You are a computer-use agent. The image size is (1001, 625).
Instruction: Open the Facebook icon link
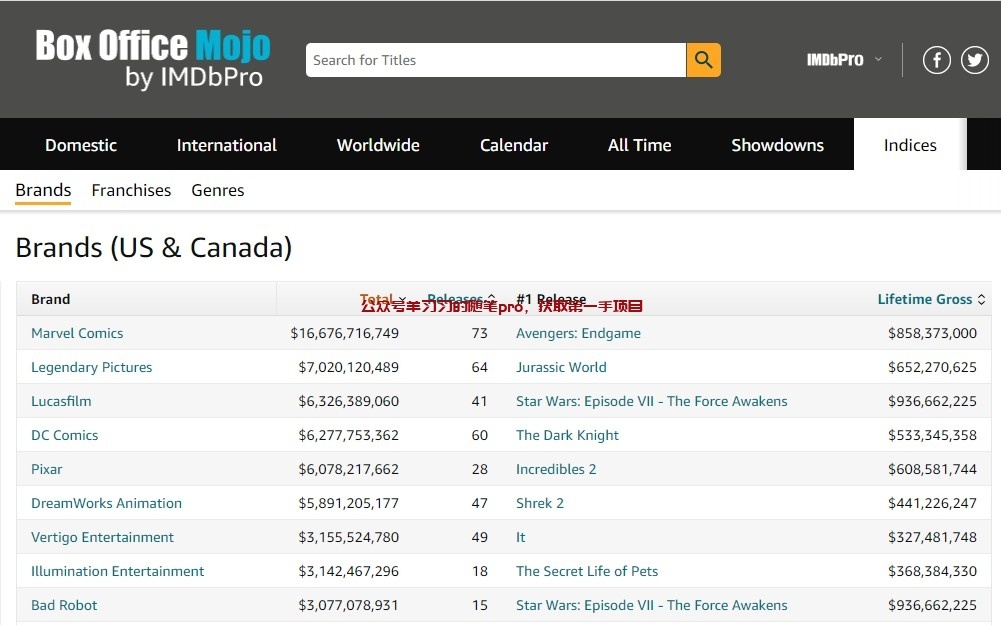936,60
